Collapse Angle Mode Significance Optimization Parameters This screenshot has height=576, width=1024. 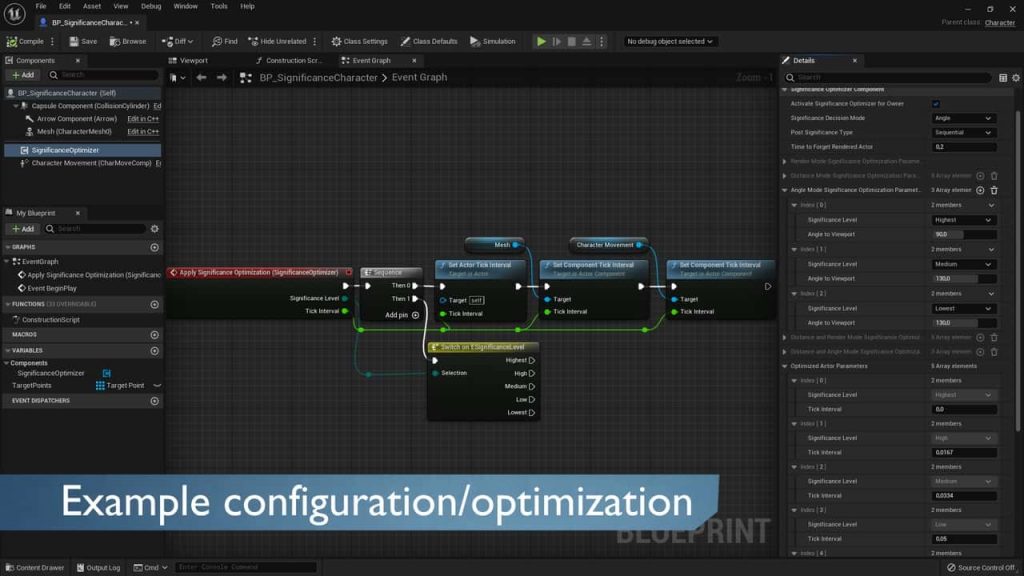pyautogui.click(x=785, y=190)
